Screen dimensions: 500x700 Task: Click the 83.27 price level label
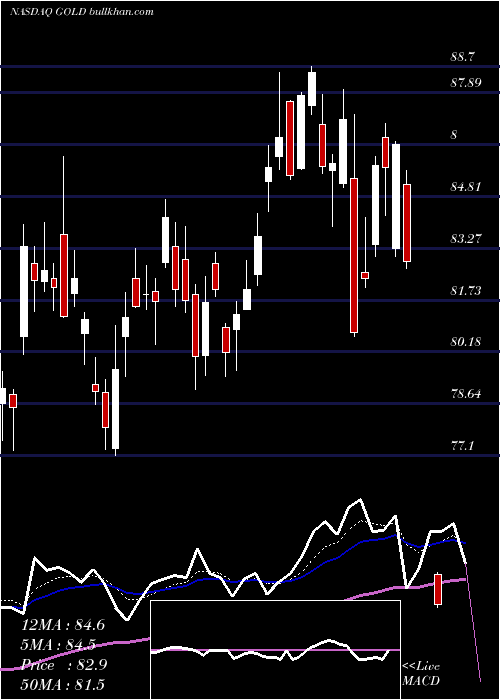466,238
